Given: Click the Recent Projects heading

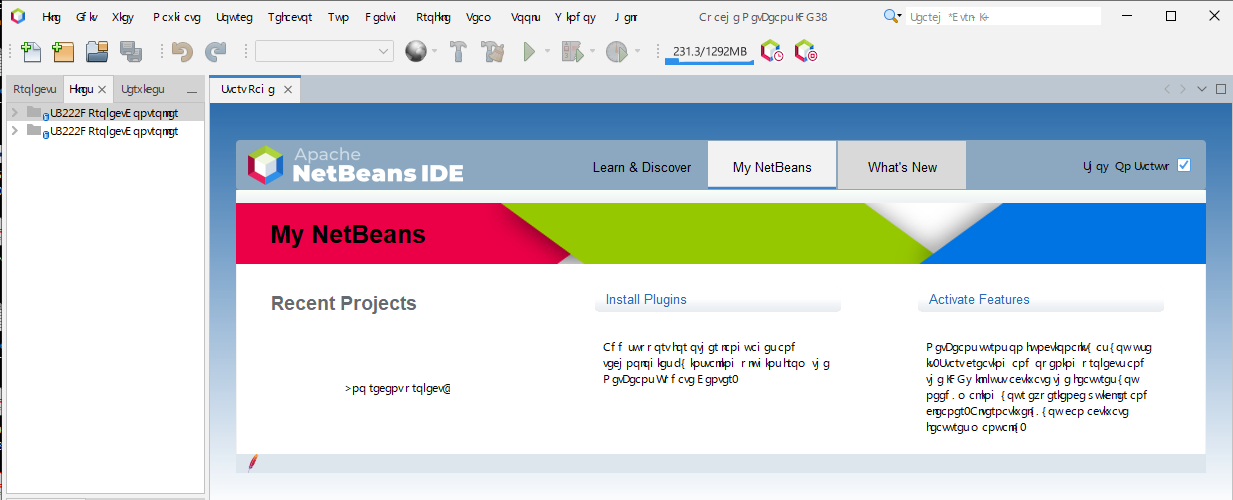Looking at the screenshot, I should (x=344, y=303).
